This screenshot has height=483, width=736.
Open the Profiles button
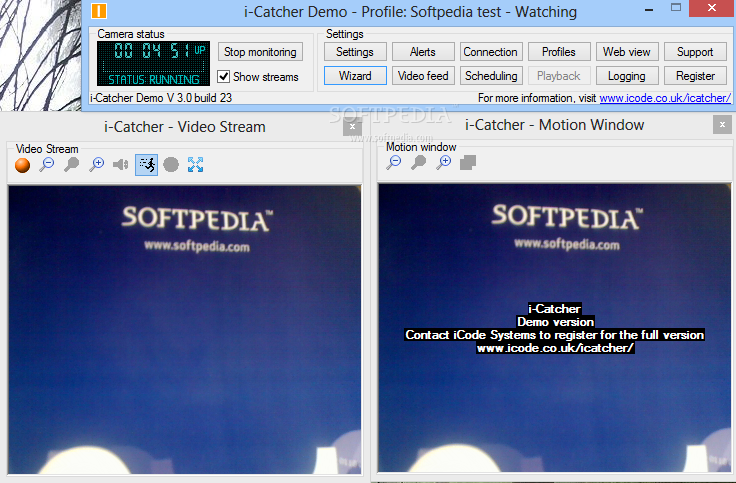click(x=559, y=52)
